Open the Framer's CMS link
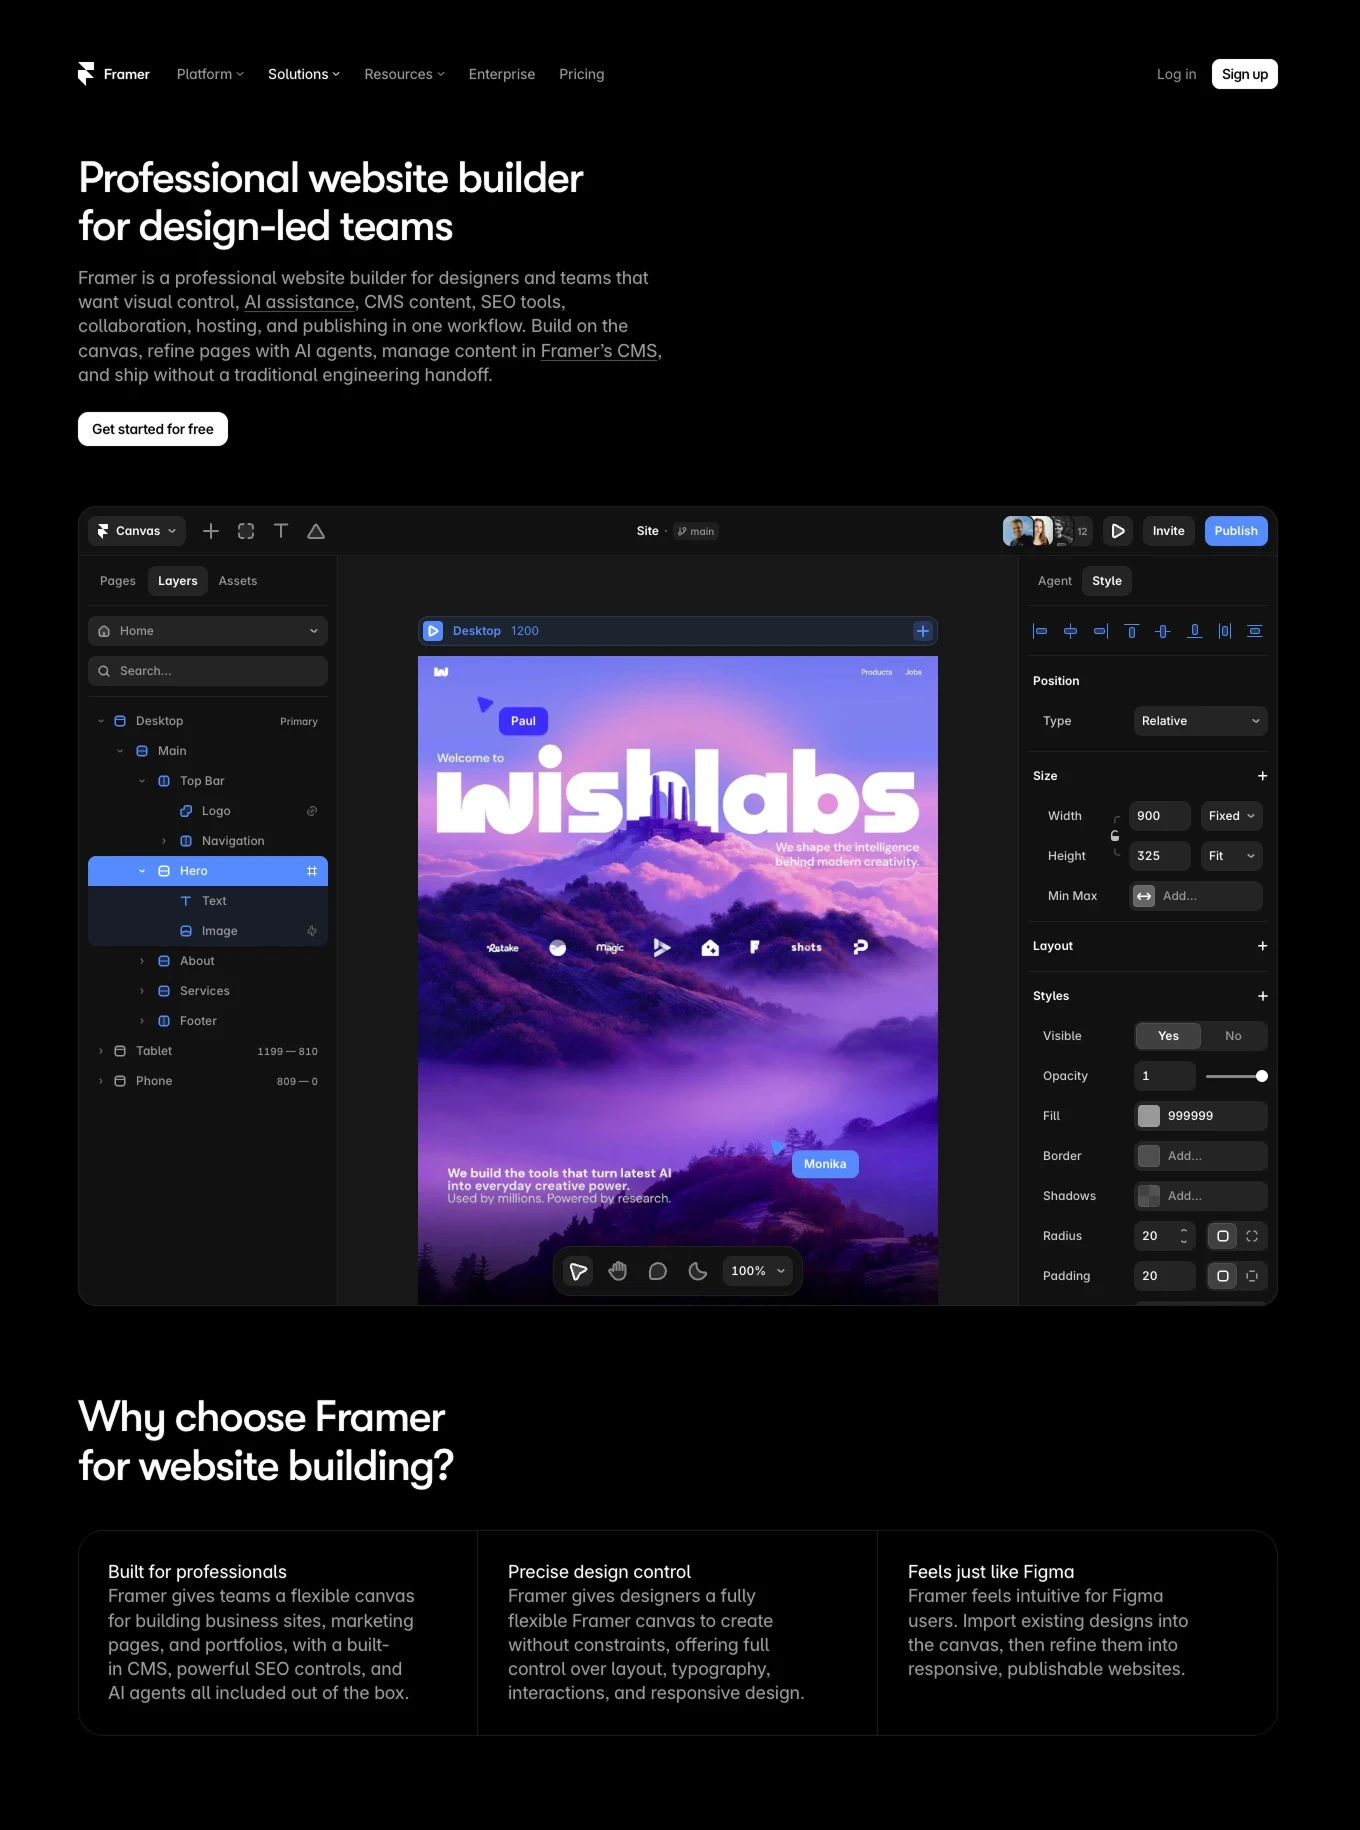 [x=599, y=351]
